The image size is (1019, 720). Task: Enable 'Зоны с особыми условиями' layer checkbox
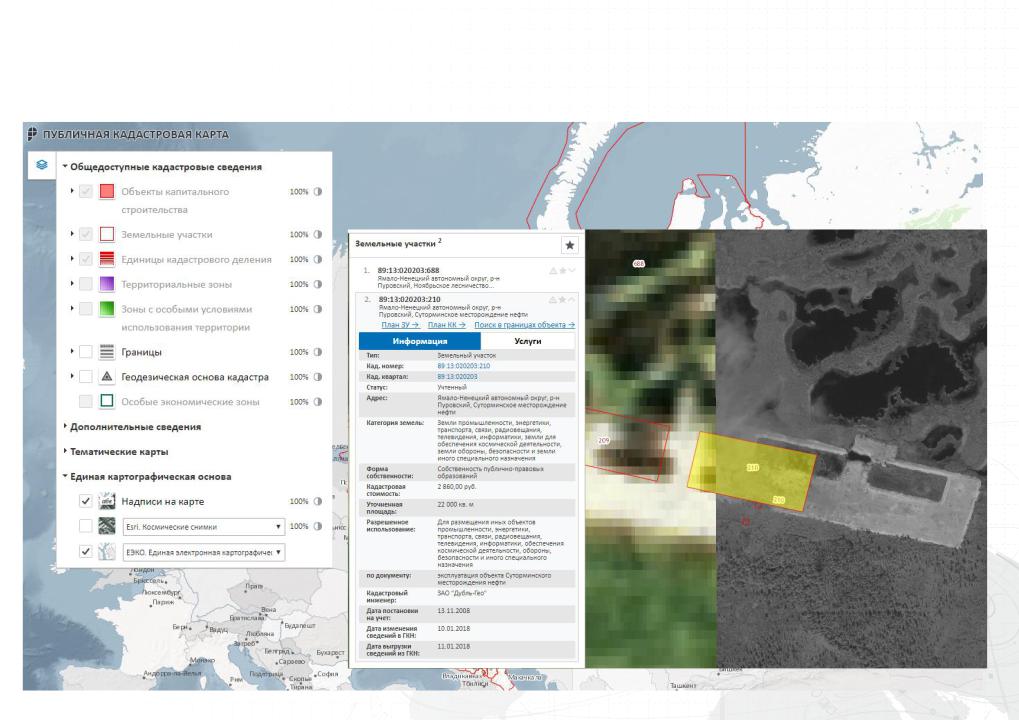coord(86,309)
